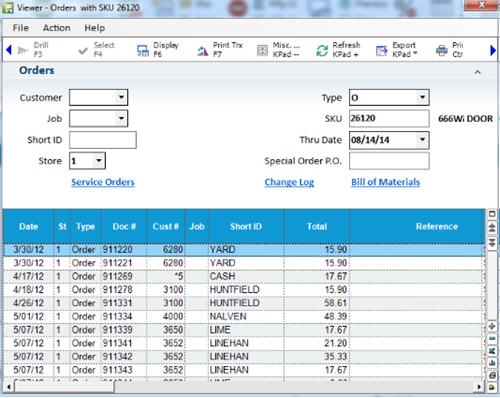The image size is (500, 398).
Task: Collapse the Orders panel chevron
Action: click(x=478, y=72)
